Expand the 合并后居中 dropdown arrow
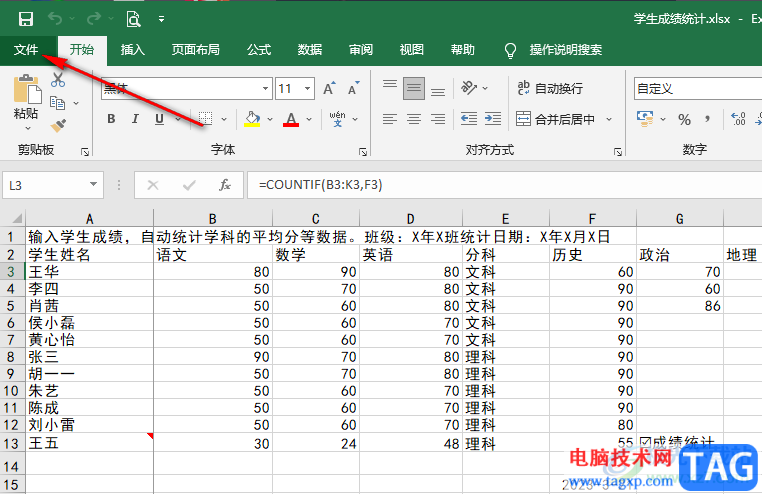This screenshot has width=762, height=494. click(609, 119)
